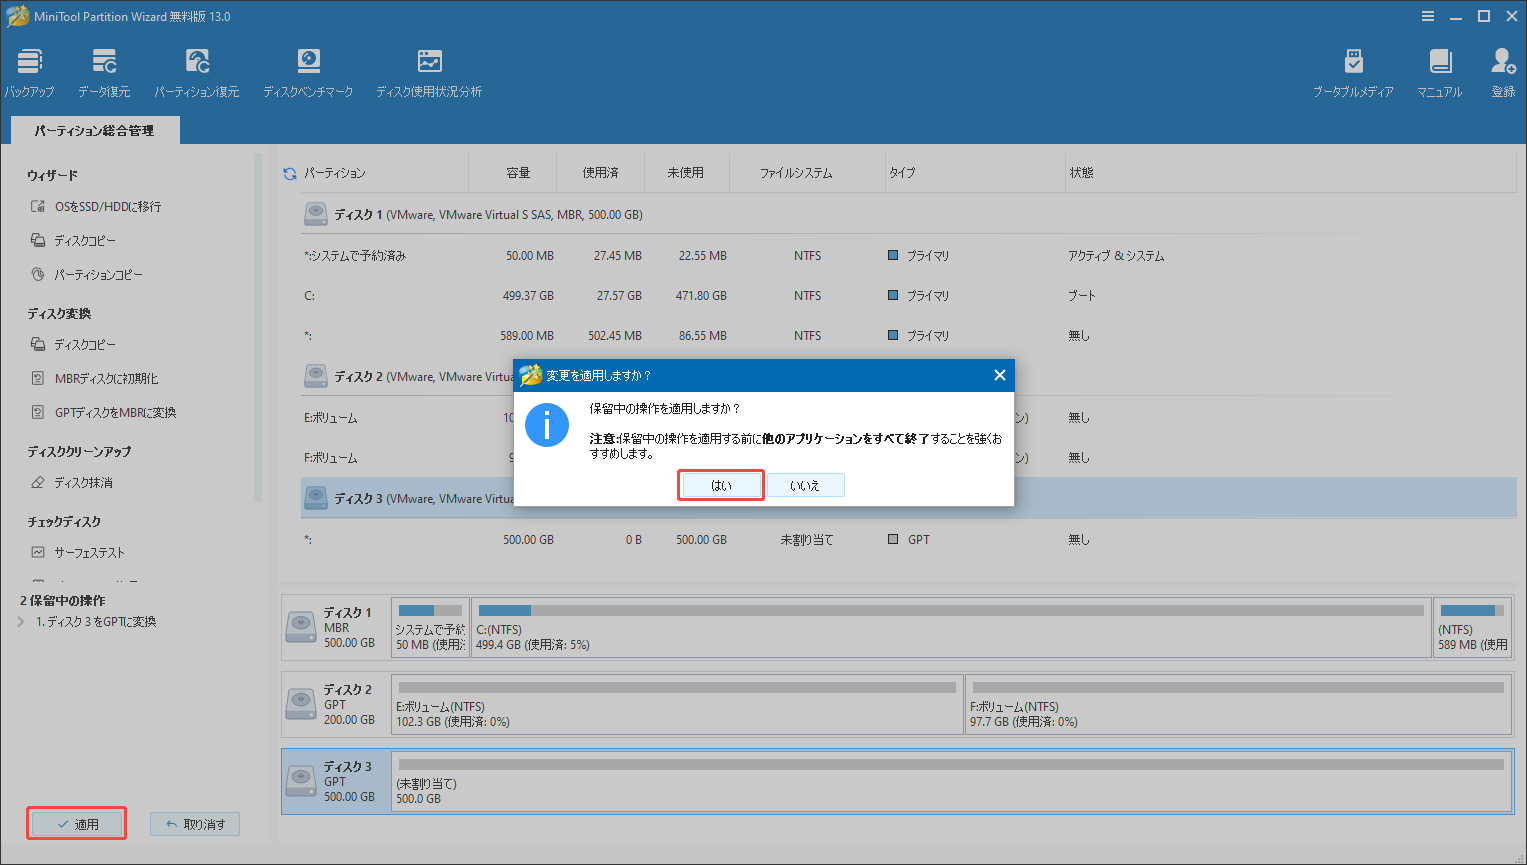Refresh the partition list

tap(289, 171)
